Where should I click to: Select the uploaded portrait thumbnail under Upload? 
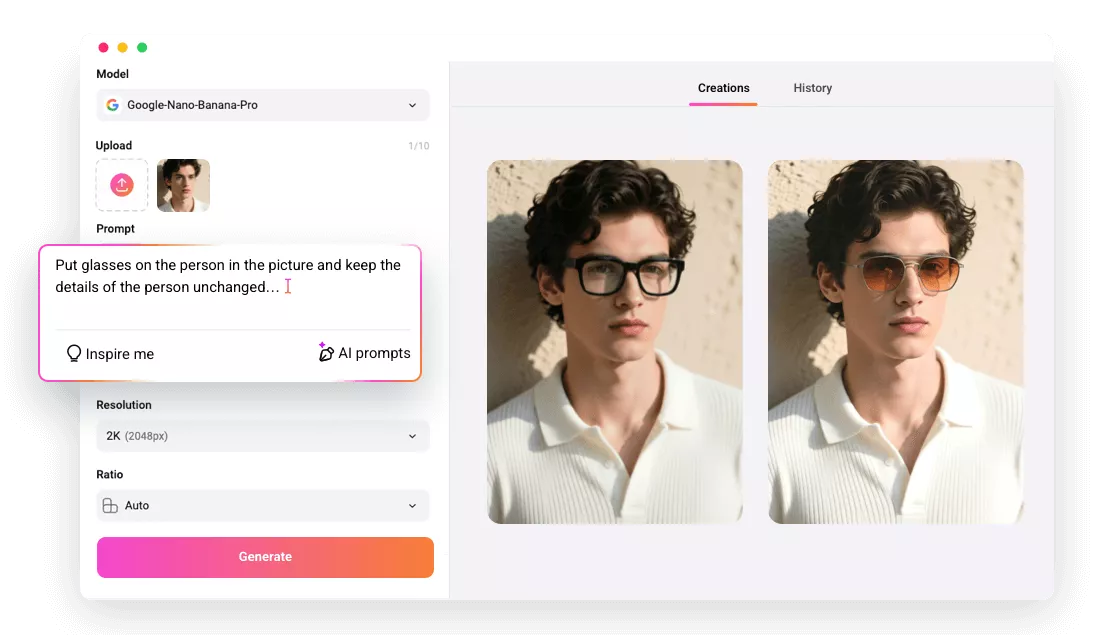coord(183,184)
